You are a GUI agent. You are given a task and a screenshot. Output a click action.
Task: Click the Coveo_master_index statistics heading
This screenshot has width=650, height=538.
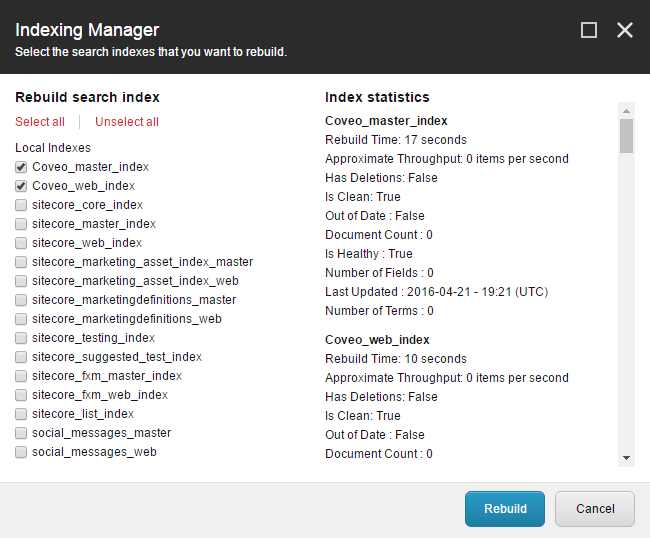tap(386, 121)
